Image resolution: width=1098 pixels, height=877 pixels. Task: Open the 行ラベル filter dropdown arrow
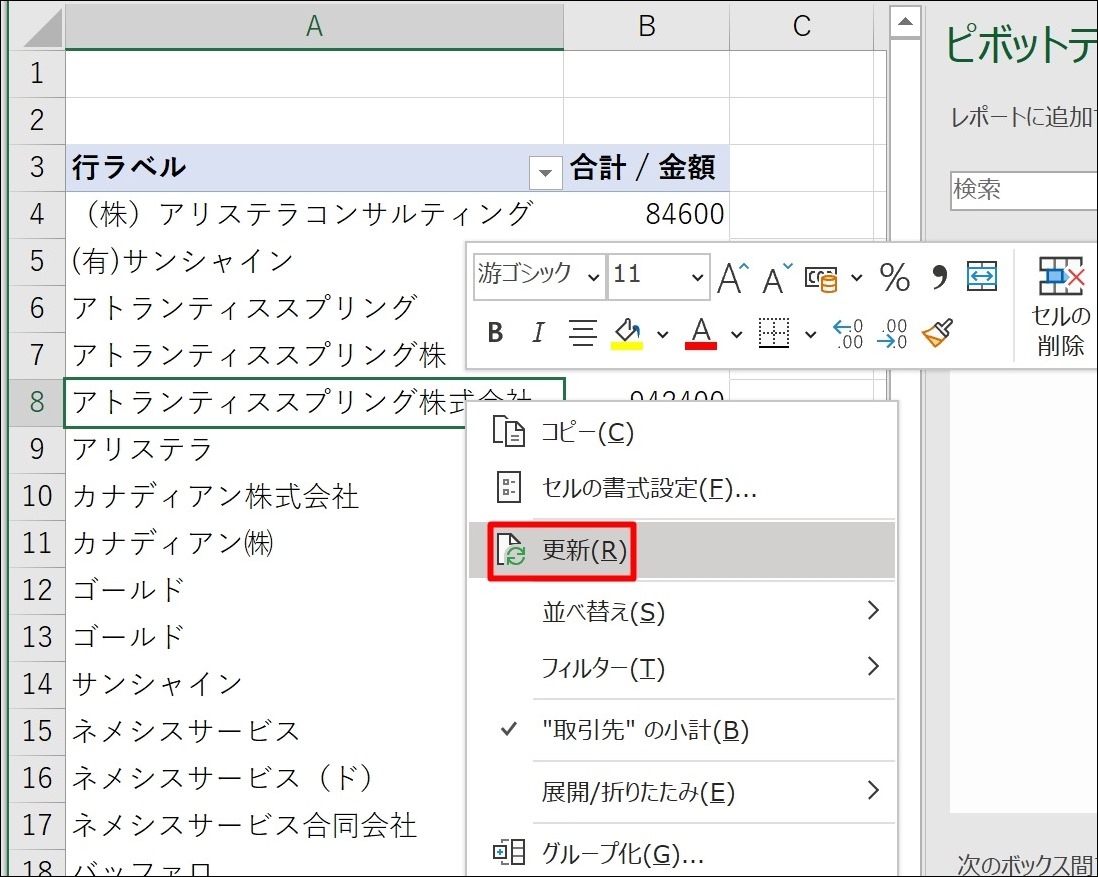[544, 172]
